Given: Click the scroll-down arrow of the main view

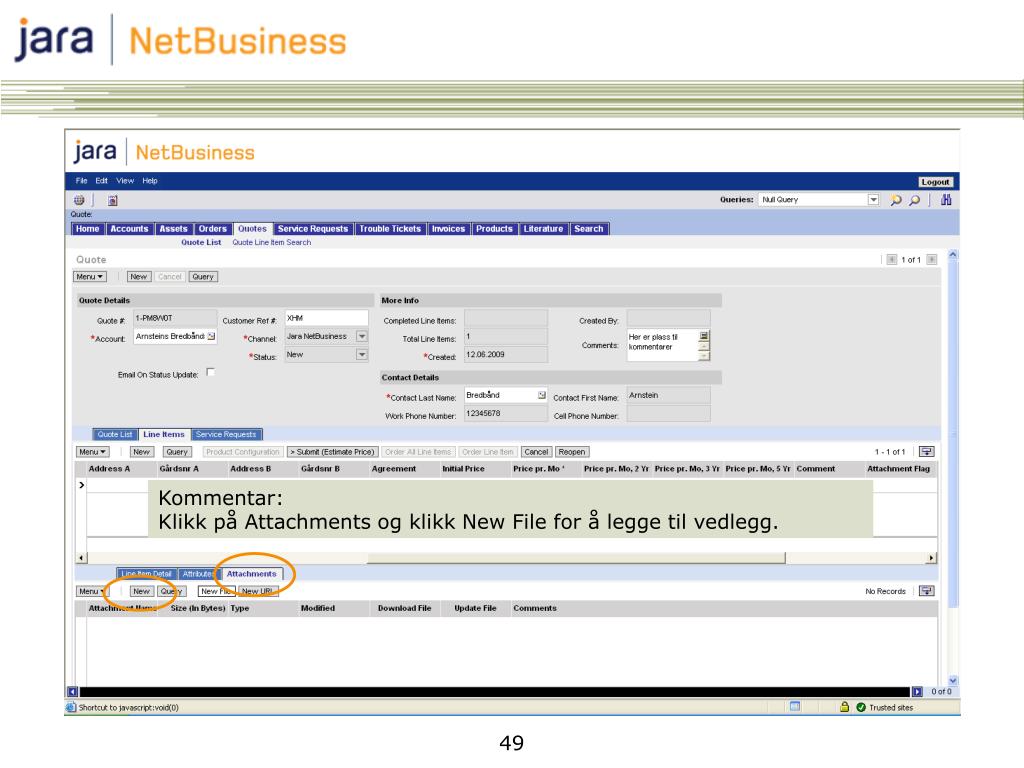Looking at the screenshot, I should click(x=953, y=680).
